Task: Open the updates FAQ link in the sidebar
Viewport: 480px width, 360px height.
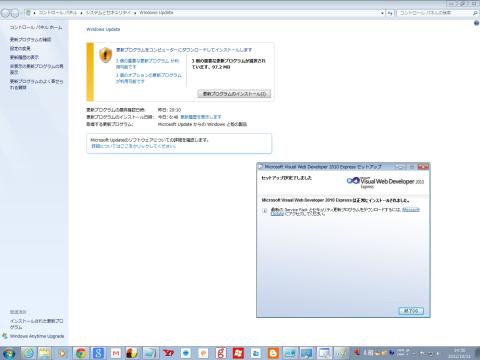Action: tap(36, 84)
